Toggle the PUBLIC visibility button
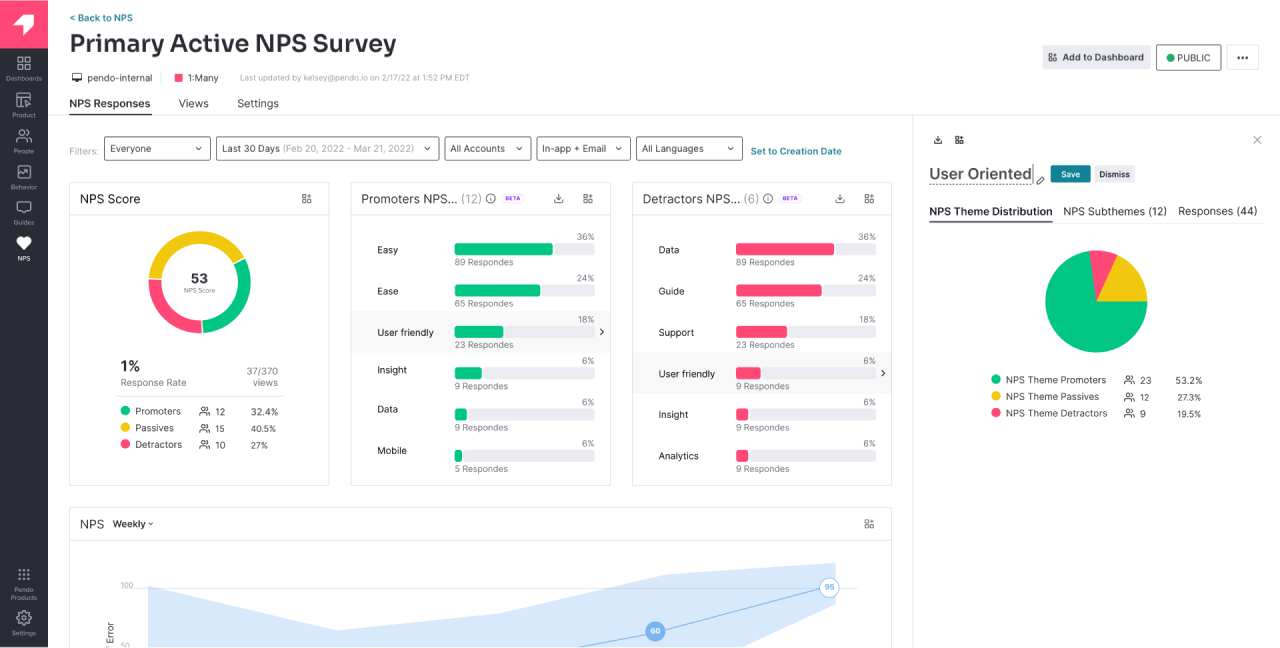1280x648 pixels. click(1188, 58)
